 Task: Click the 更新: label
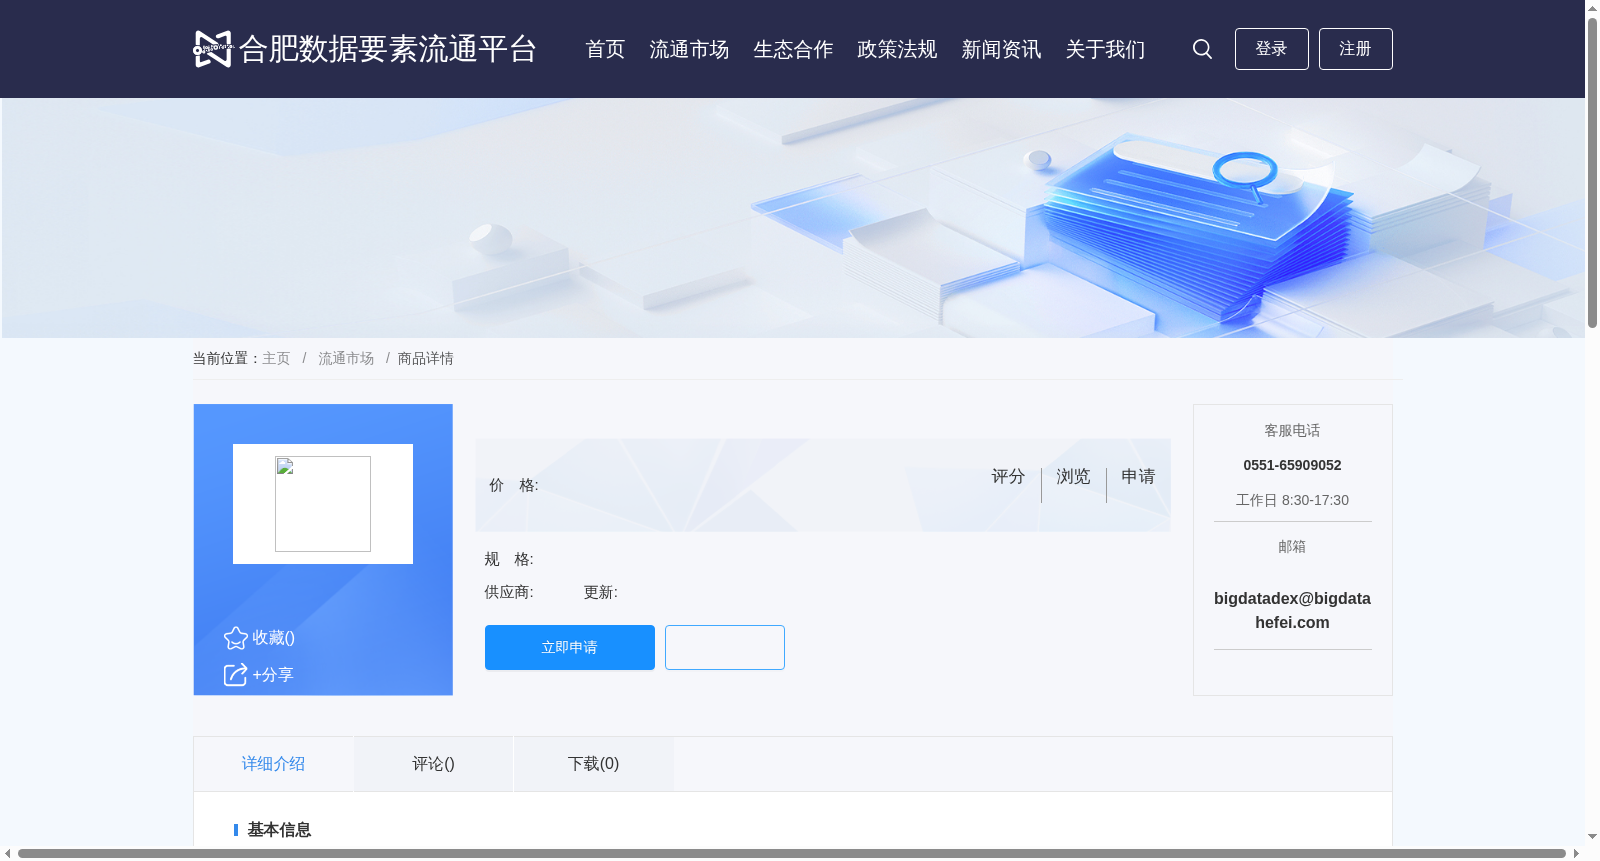tap(601, 592)
